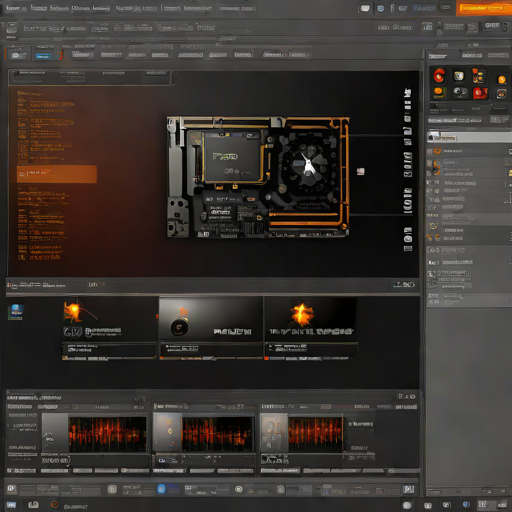Open the gray camera-lens icon in the icon grid
Screen dimensions: 512x512
(x=460, y=92)
